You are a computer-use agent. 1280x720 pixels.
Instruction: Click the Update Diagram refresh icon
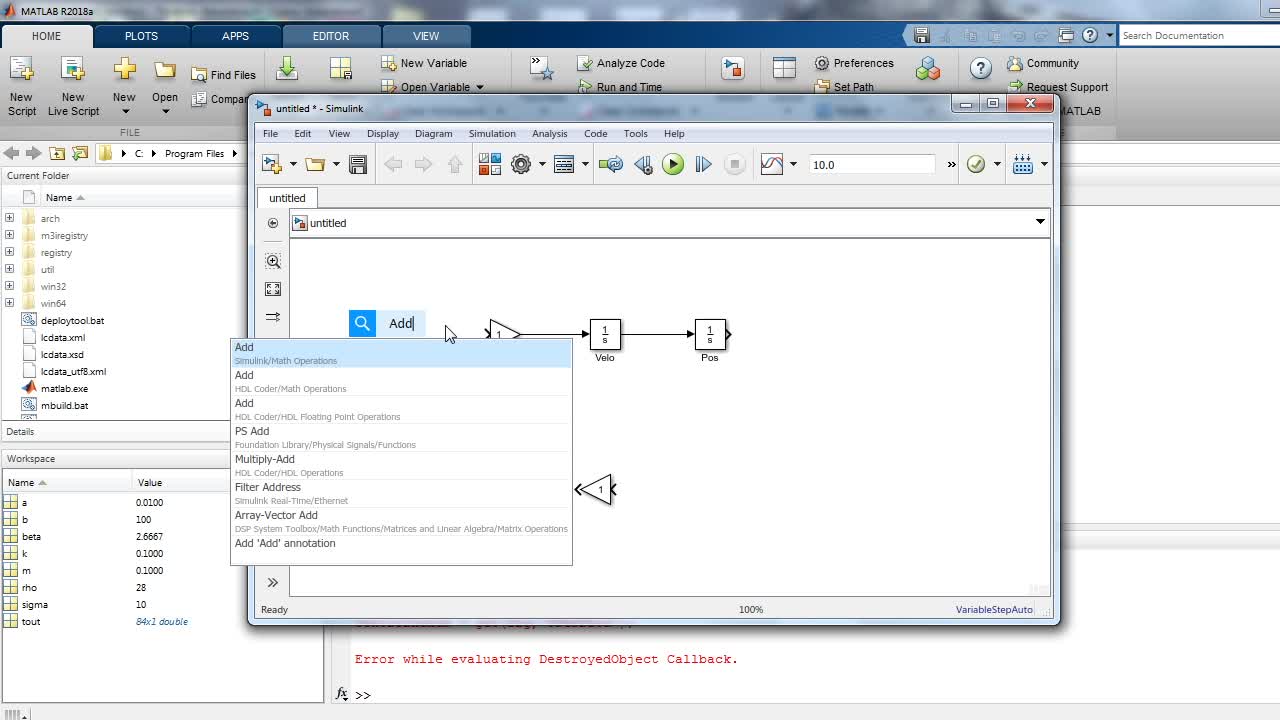pyautogui.click(x=611, y=164)
